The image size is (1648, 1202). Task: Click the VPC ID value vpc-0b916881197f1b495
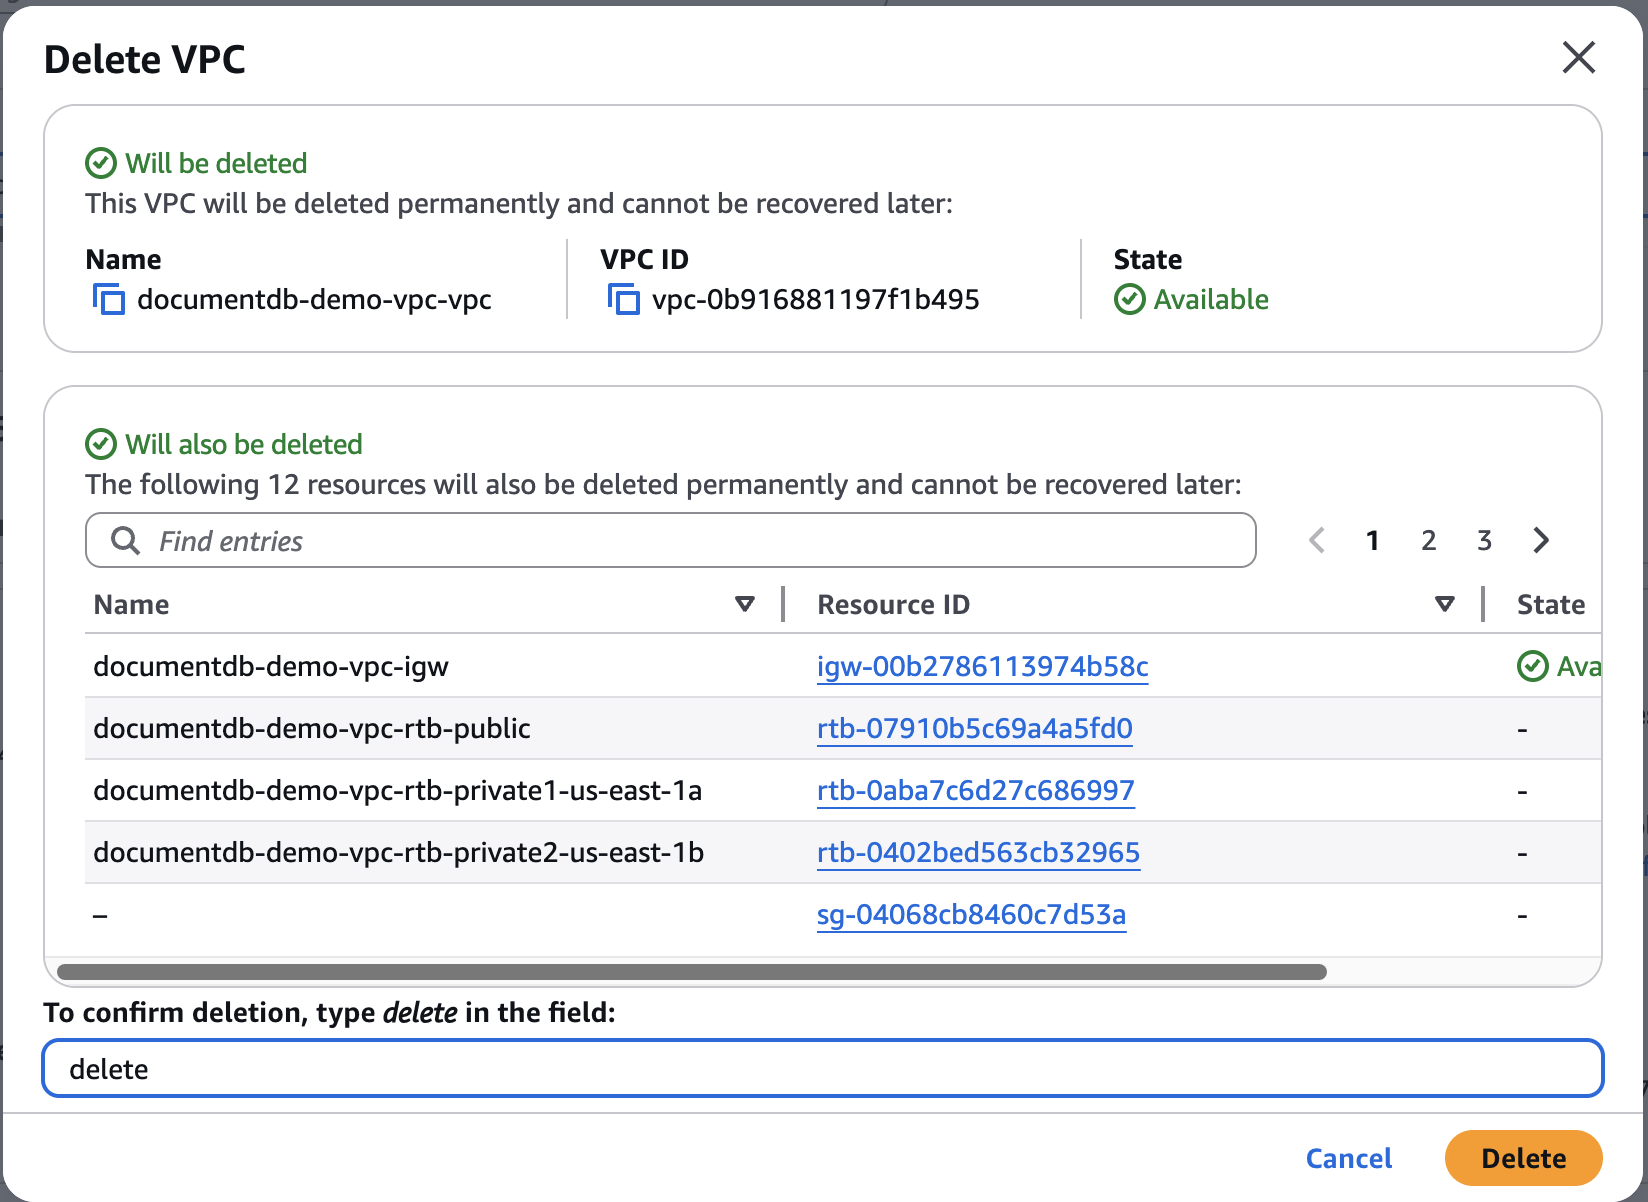tap(815, 300)
